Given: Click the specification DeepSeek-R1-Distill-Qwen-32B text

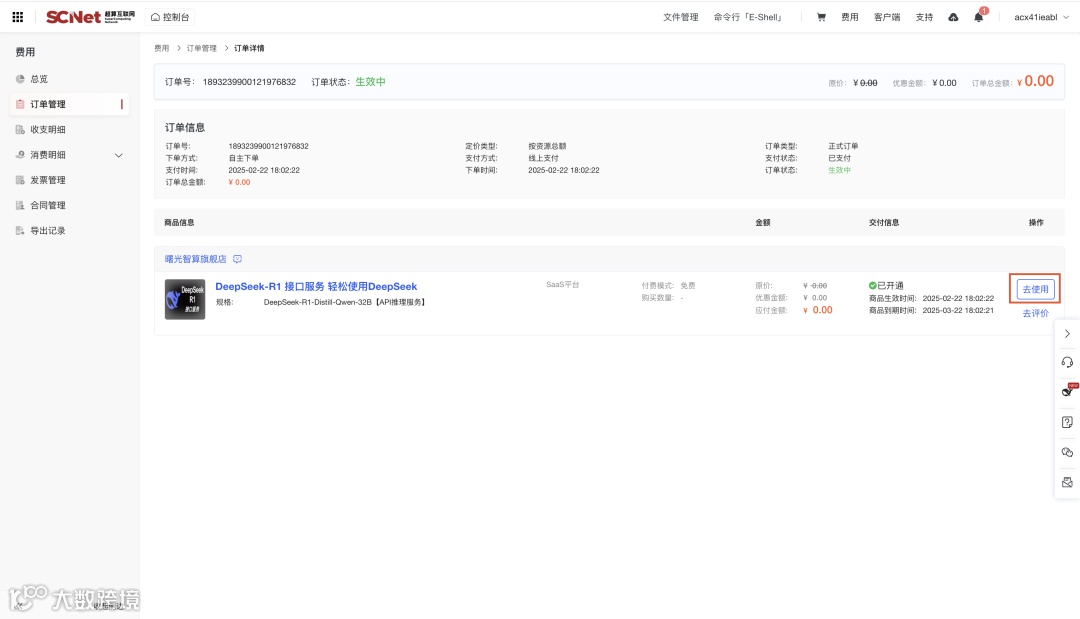Looking at the screenshot, I should pyautogui.click(x=344, y=302).
